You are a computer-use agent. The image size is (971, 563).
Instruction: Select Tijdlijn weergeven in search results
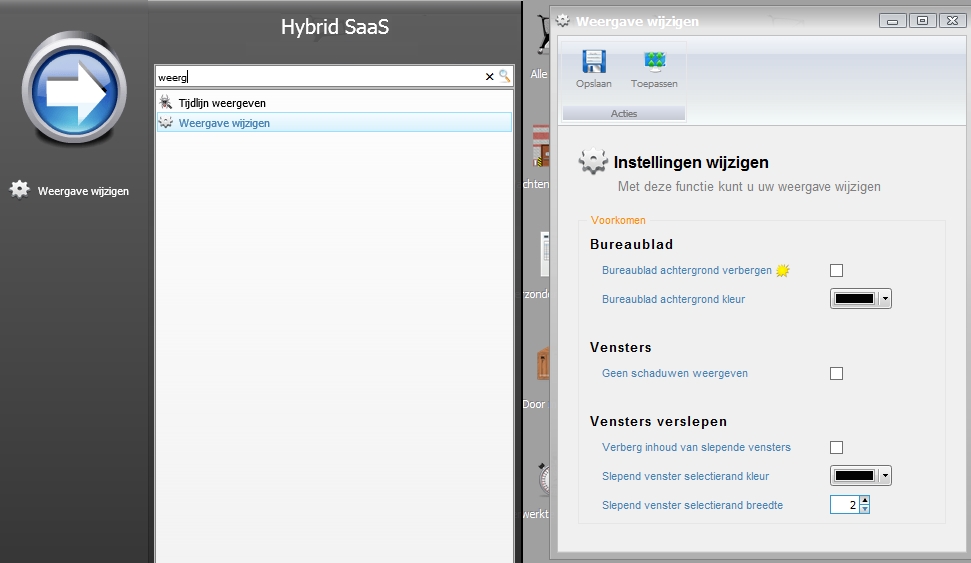(222, 103)
